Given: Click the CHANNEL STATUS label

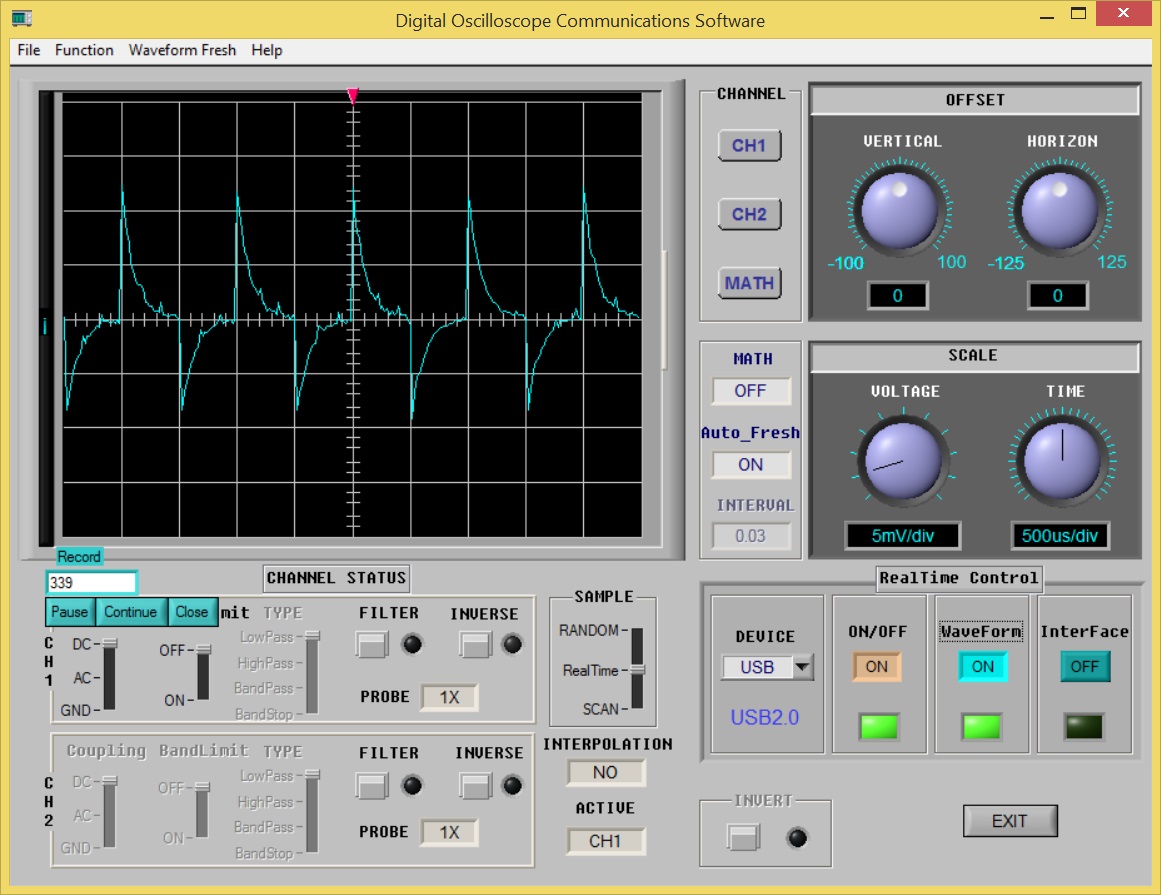Looking at the screenshot, I should coord(336,578).
